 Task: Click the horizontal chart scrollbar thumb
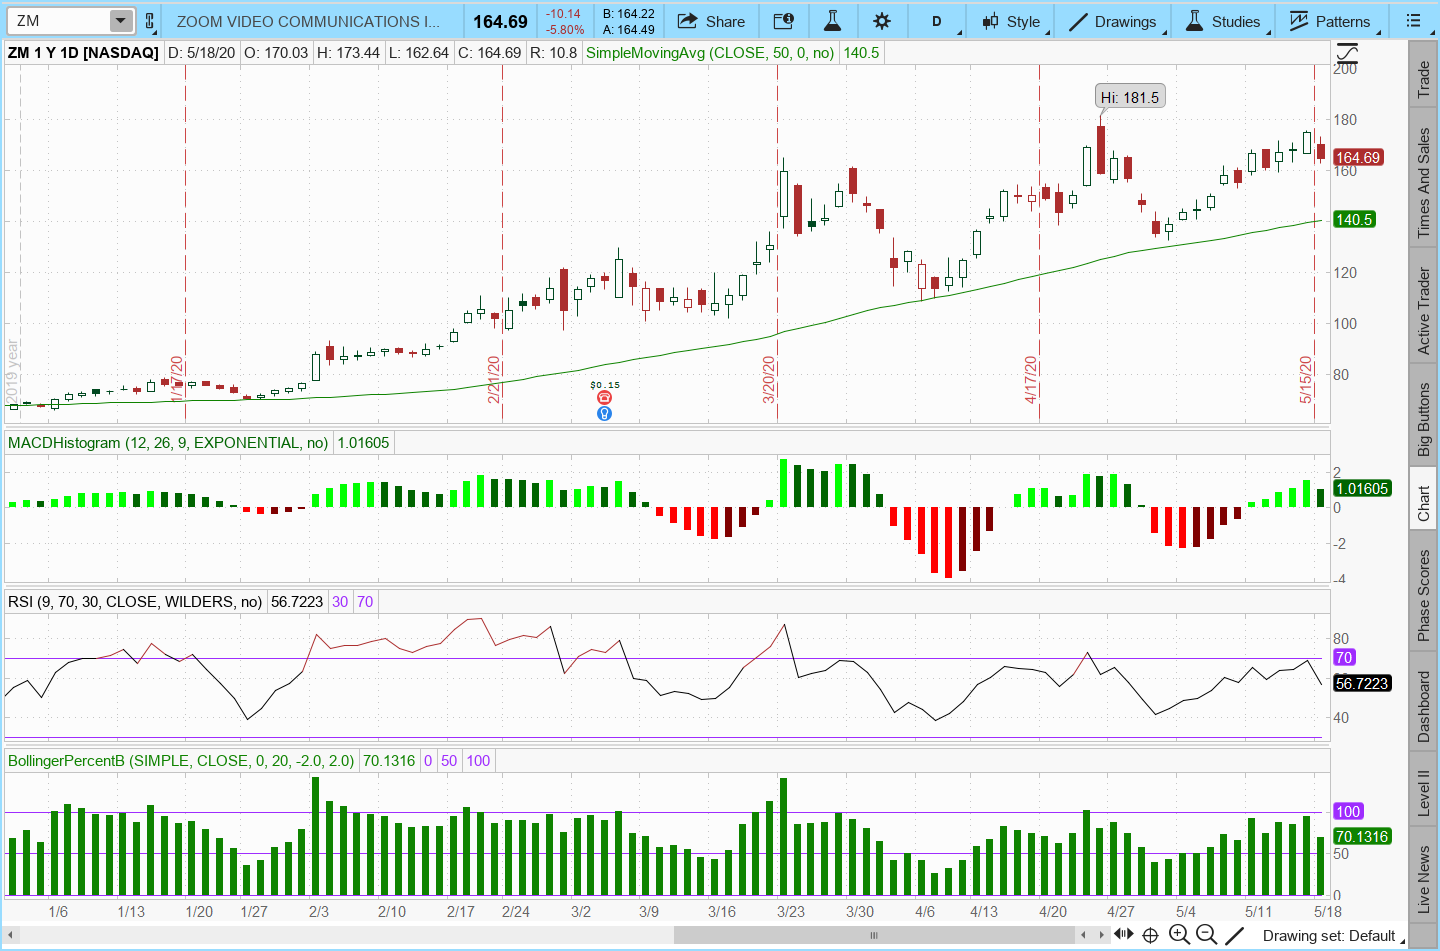coord(873,935)
